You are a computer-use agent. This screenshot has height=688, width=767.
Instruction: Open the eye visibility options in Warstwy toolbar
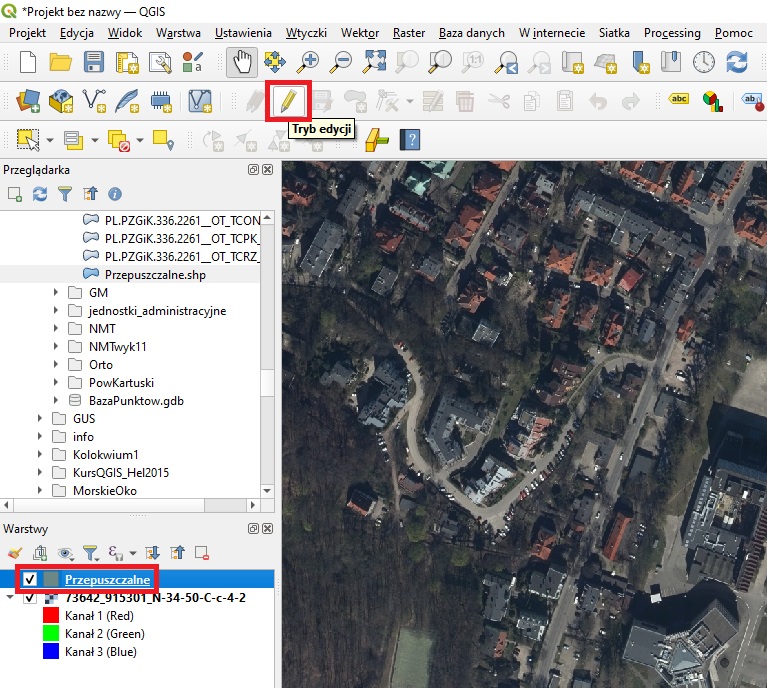[66, 552]
